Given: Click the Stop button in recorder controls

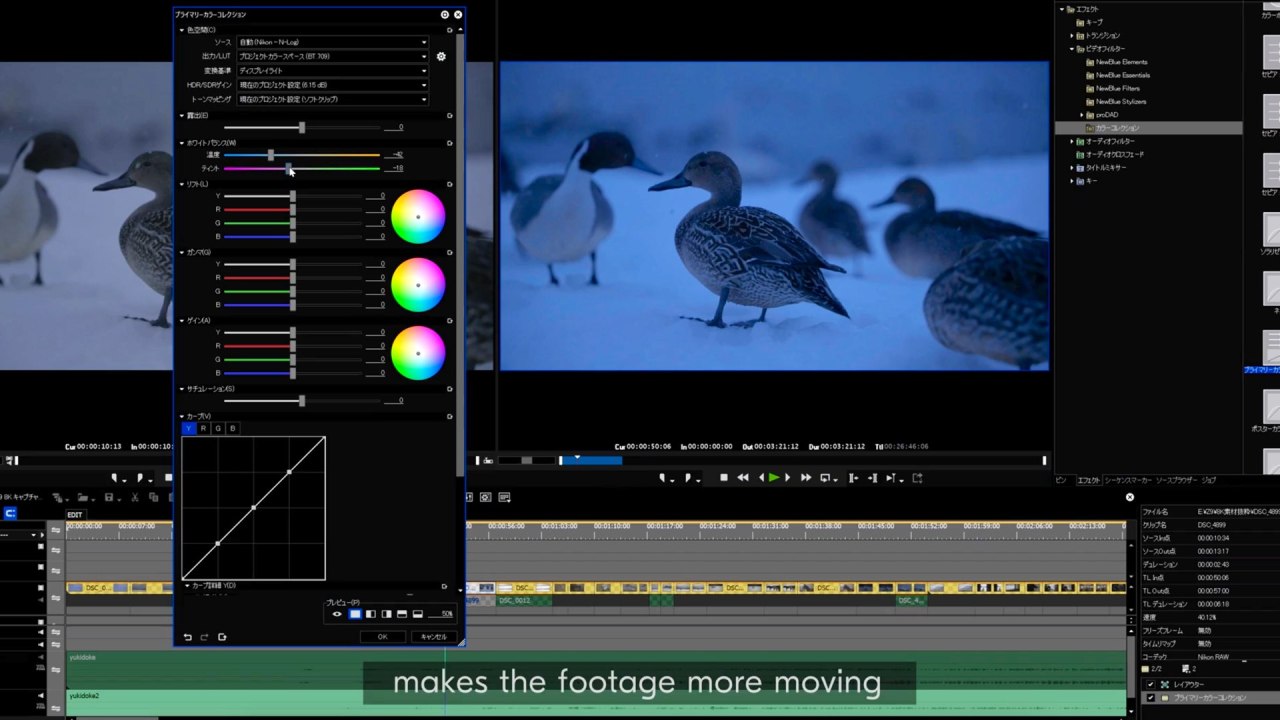Looking at the screenshot, I should pos(724,478).
